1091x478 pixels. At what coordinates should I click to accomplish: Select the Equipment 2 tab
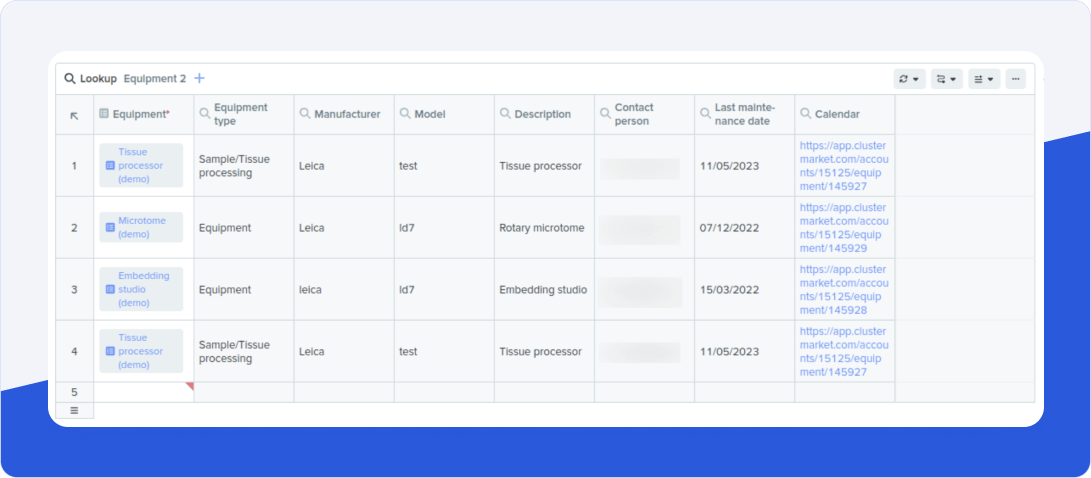[x=155, y=79]
